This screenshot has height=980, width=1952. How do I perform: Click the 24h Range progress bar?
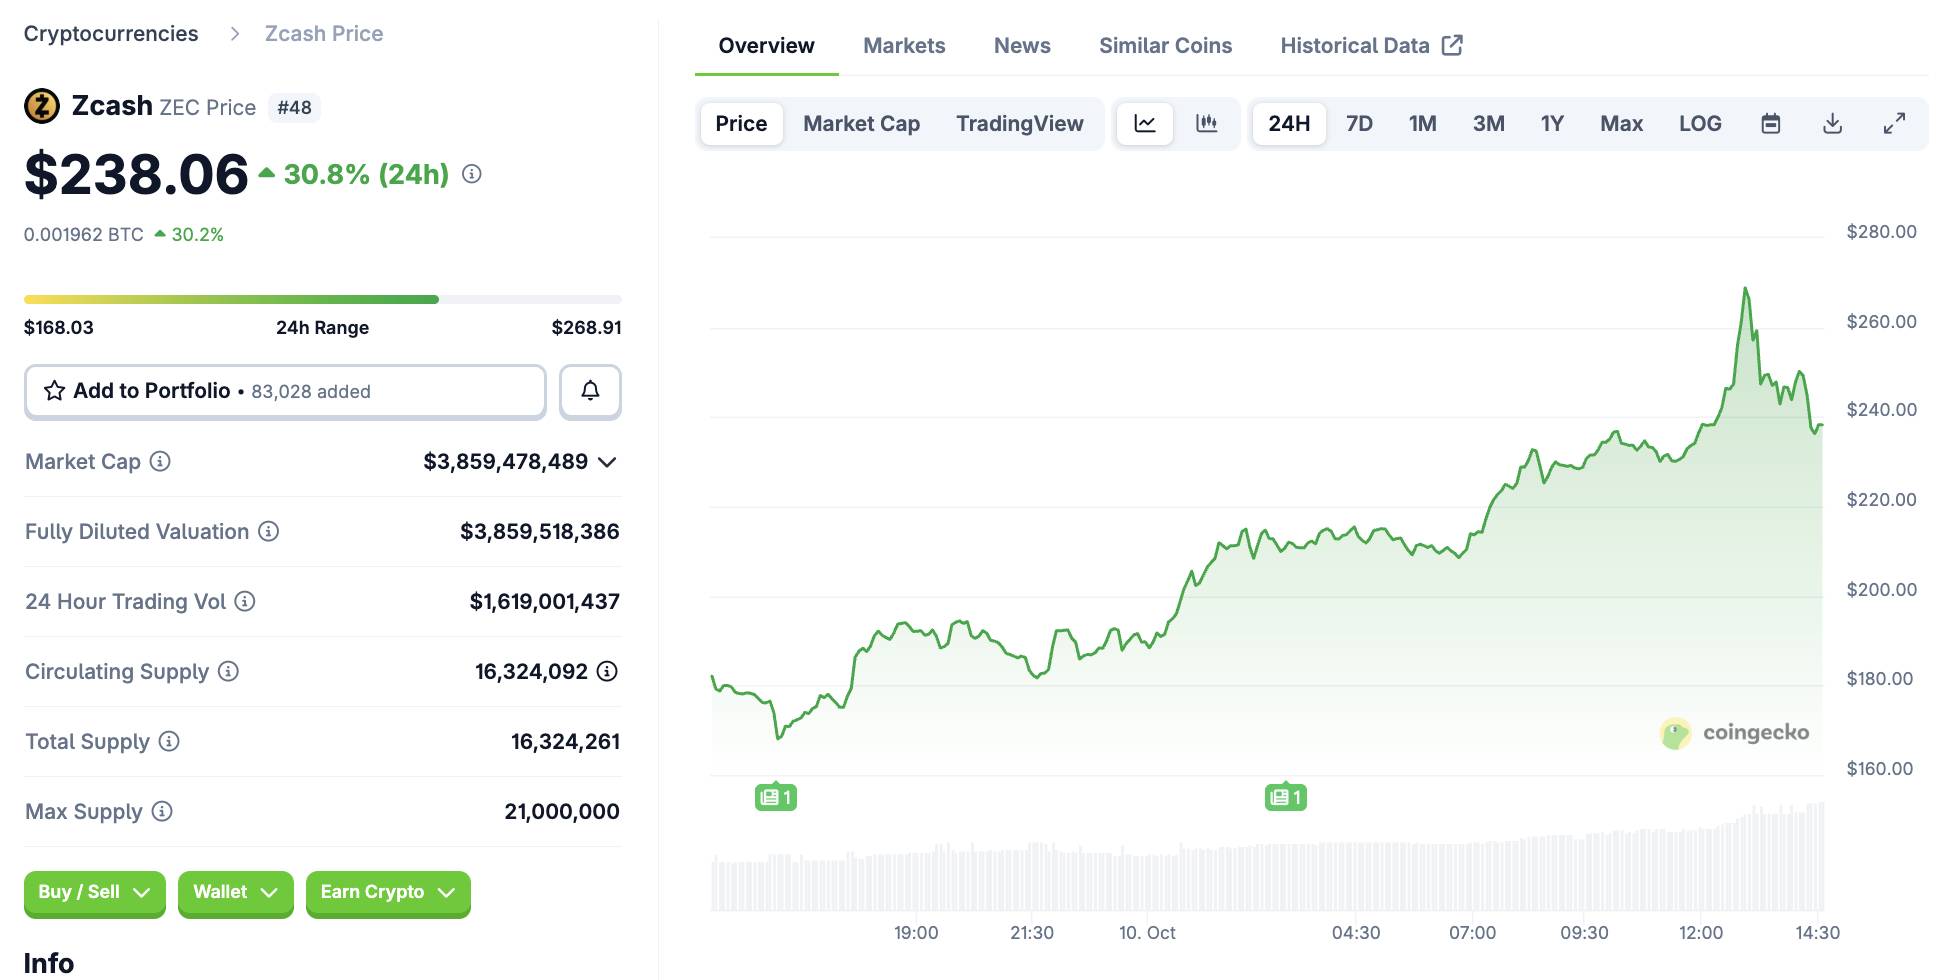tap(322, 299)
